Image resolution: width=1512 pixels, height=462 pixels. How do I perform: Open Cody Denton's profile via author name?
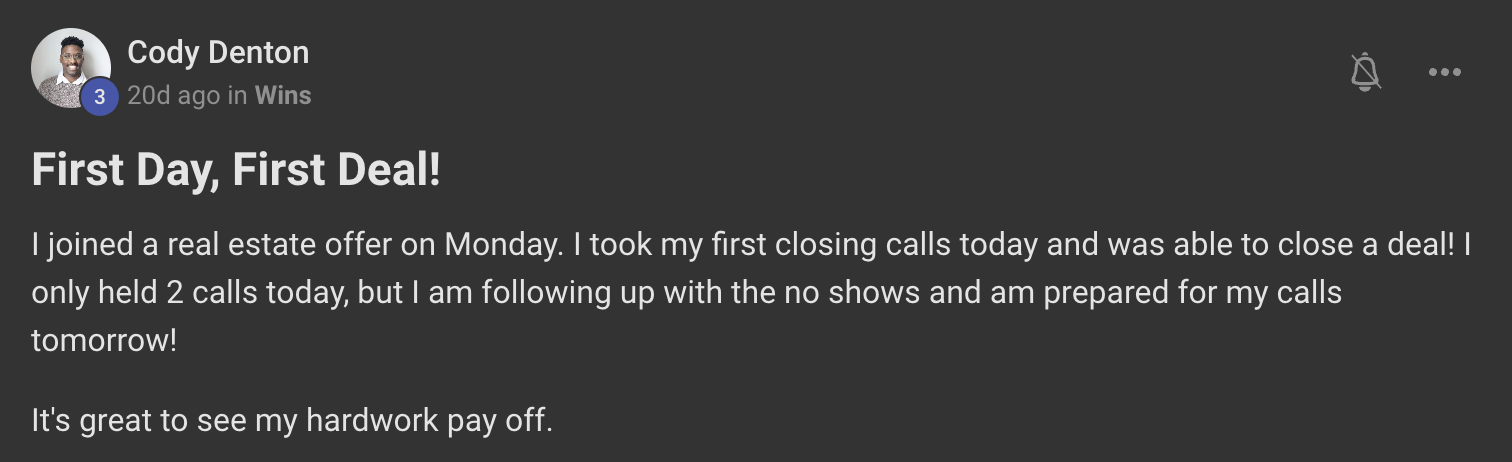[x=218, y=52]
